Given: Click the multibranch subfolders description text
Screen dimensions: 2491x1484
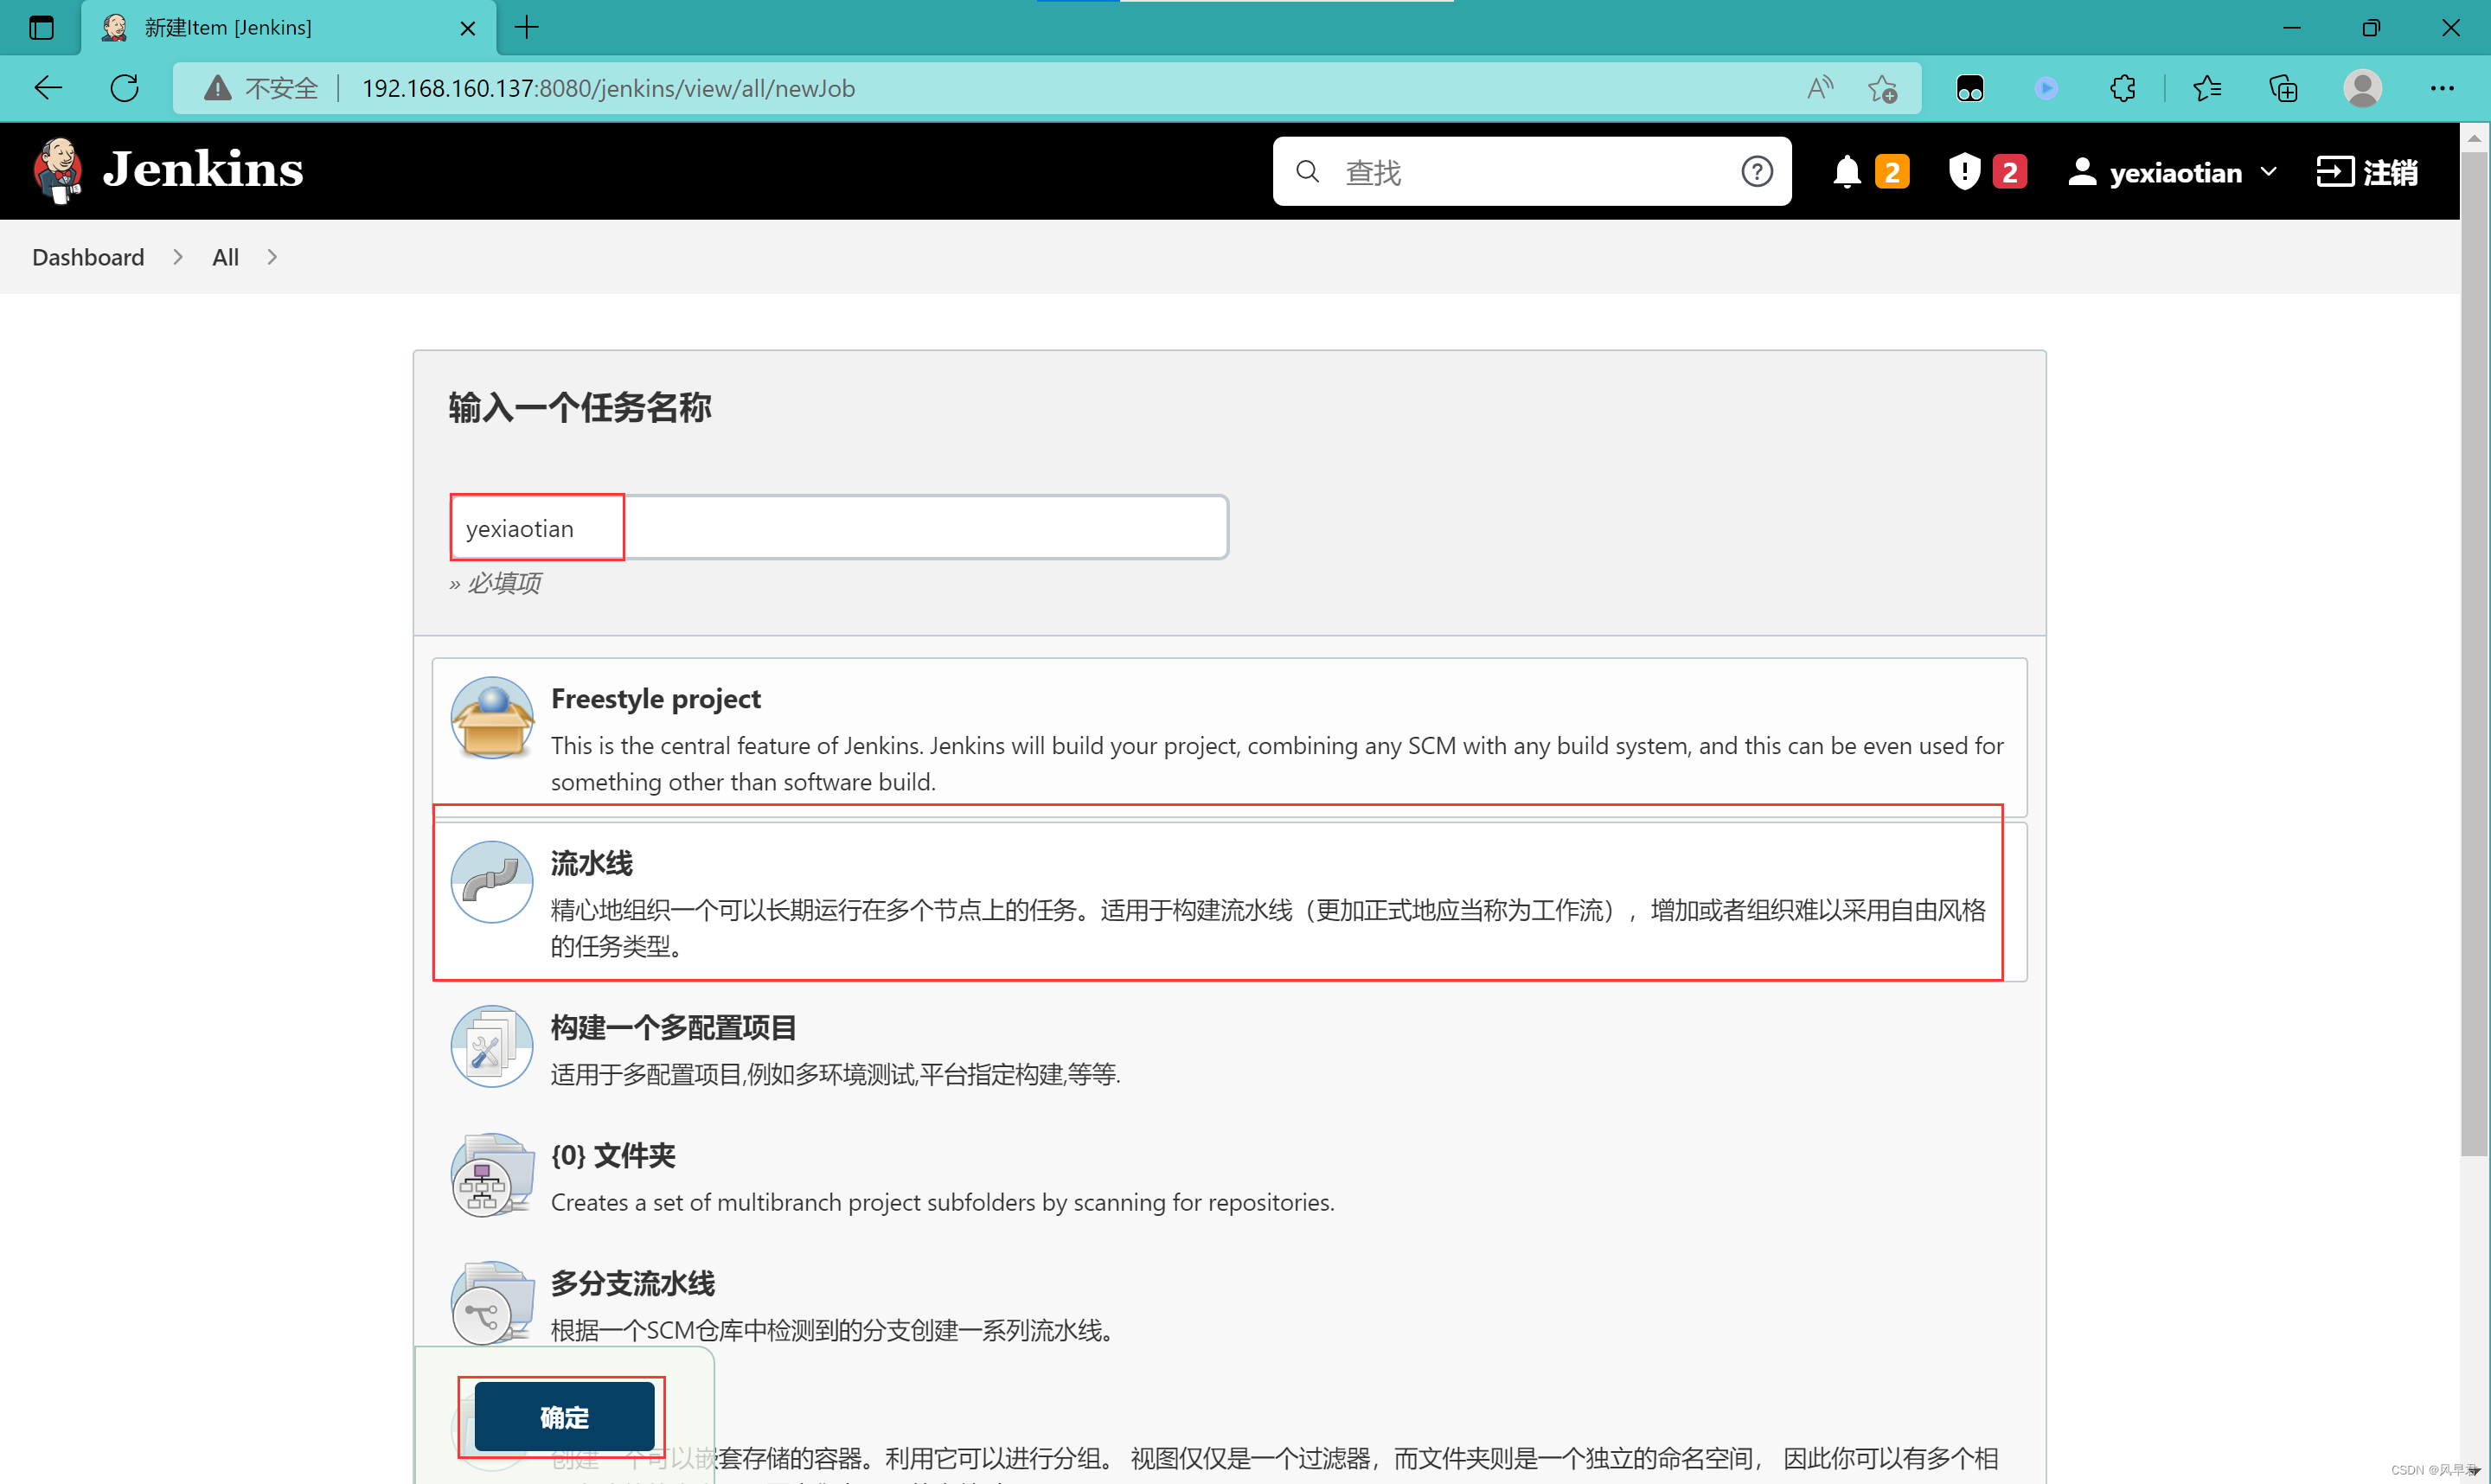Looking at the screenshot, I should pos(942,1202).
